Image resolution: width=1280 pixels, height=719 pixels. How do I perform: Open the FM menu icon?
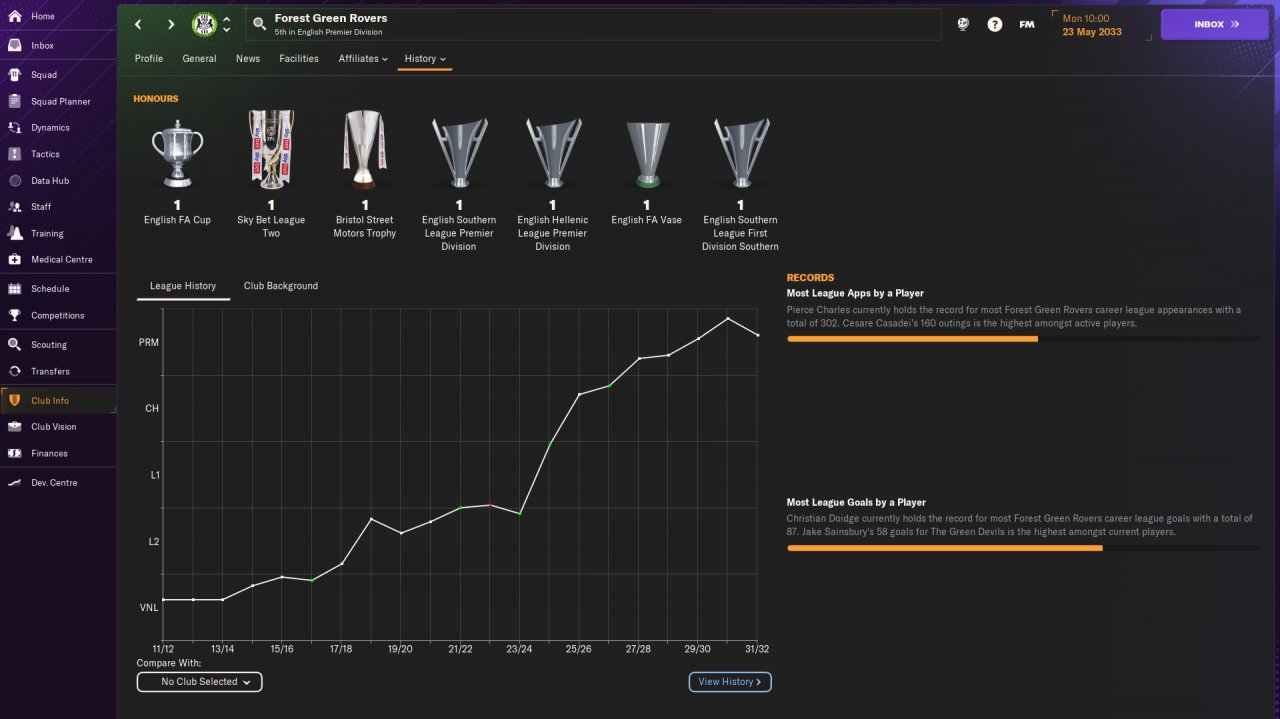1027,24
